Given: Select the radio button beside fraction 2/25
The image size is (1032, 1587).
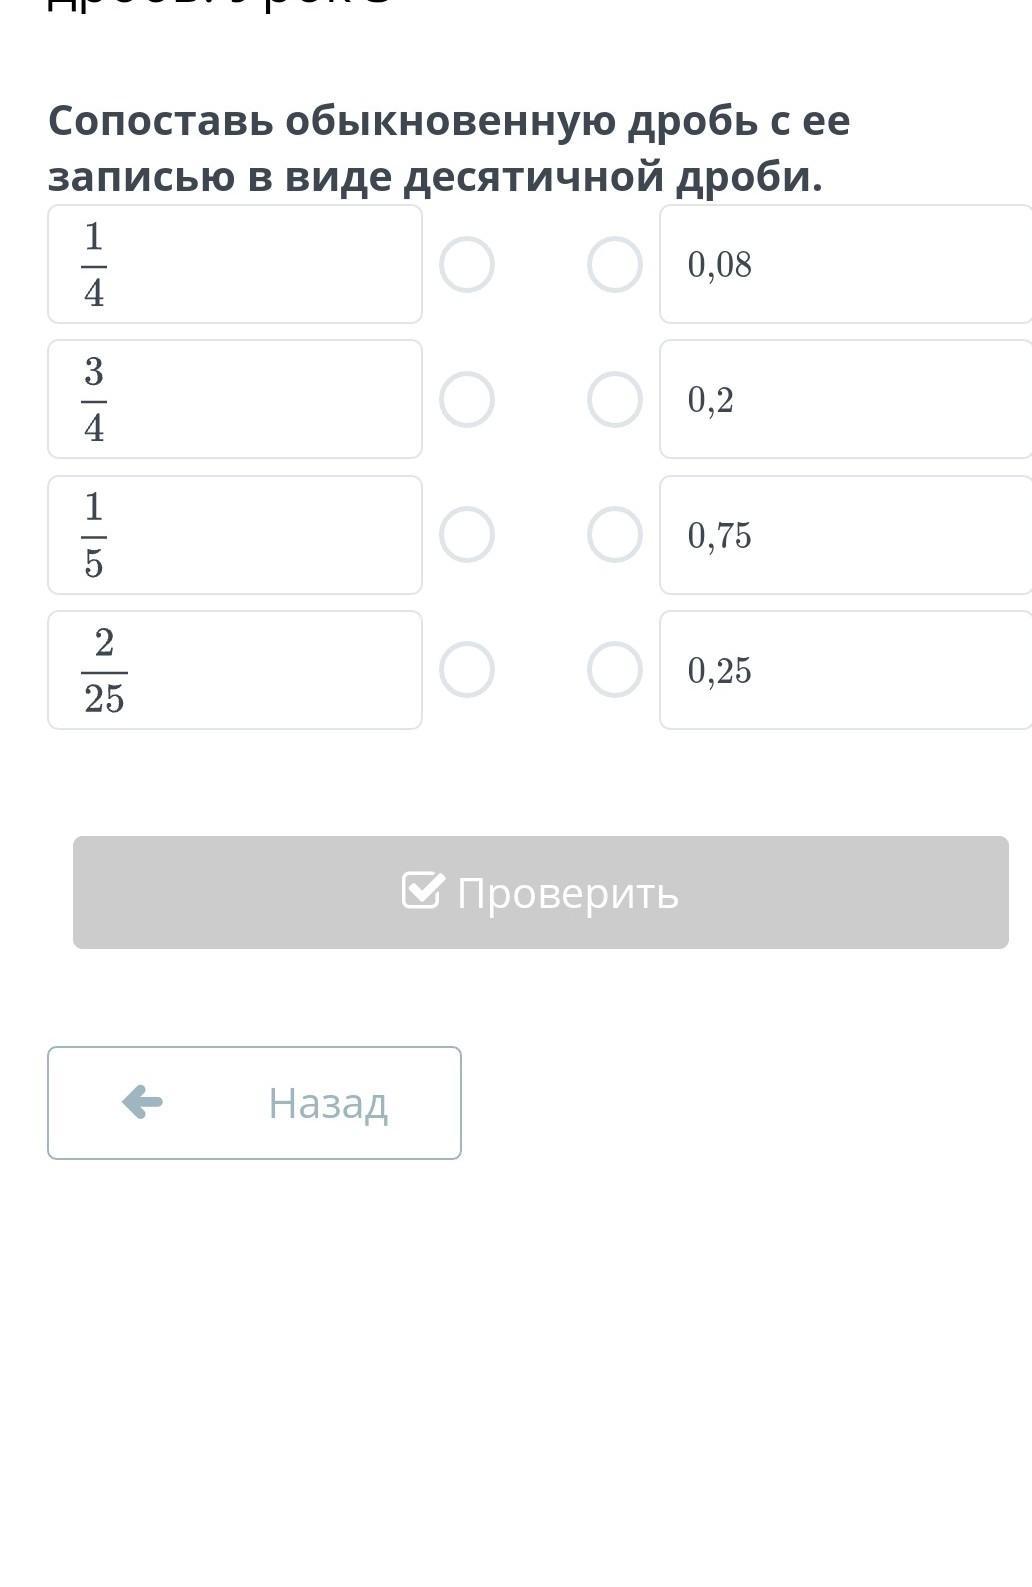Looking at the screenshot, I should point(467,670).
